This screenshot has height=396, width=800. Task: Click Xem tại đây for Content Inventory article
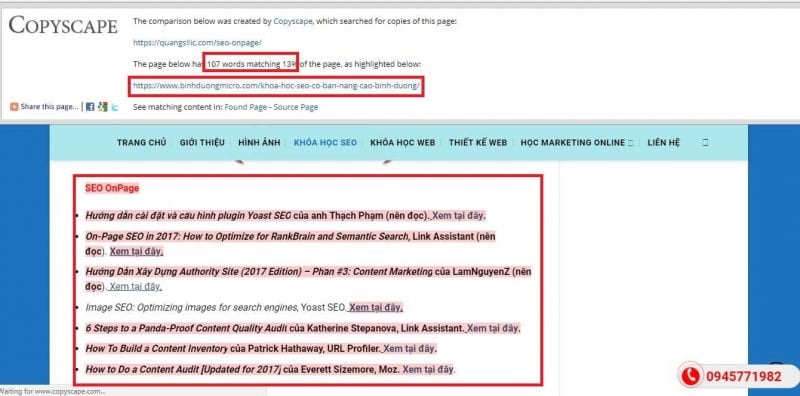point(409,349)
